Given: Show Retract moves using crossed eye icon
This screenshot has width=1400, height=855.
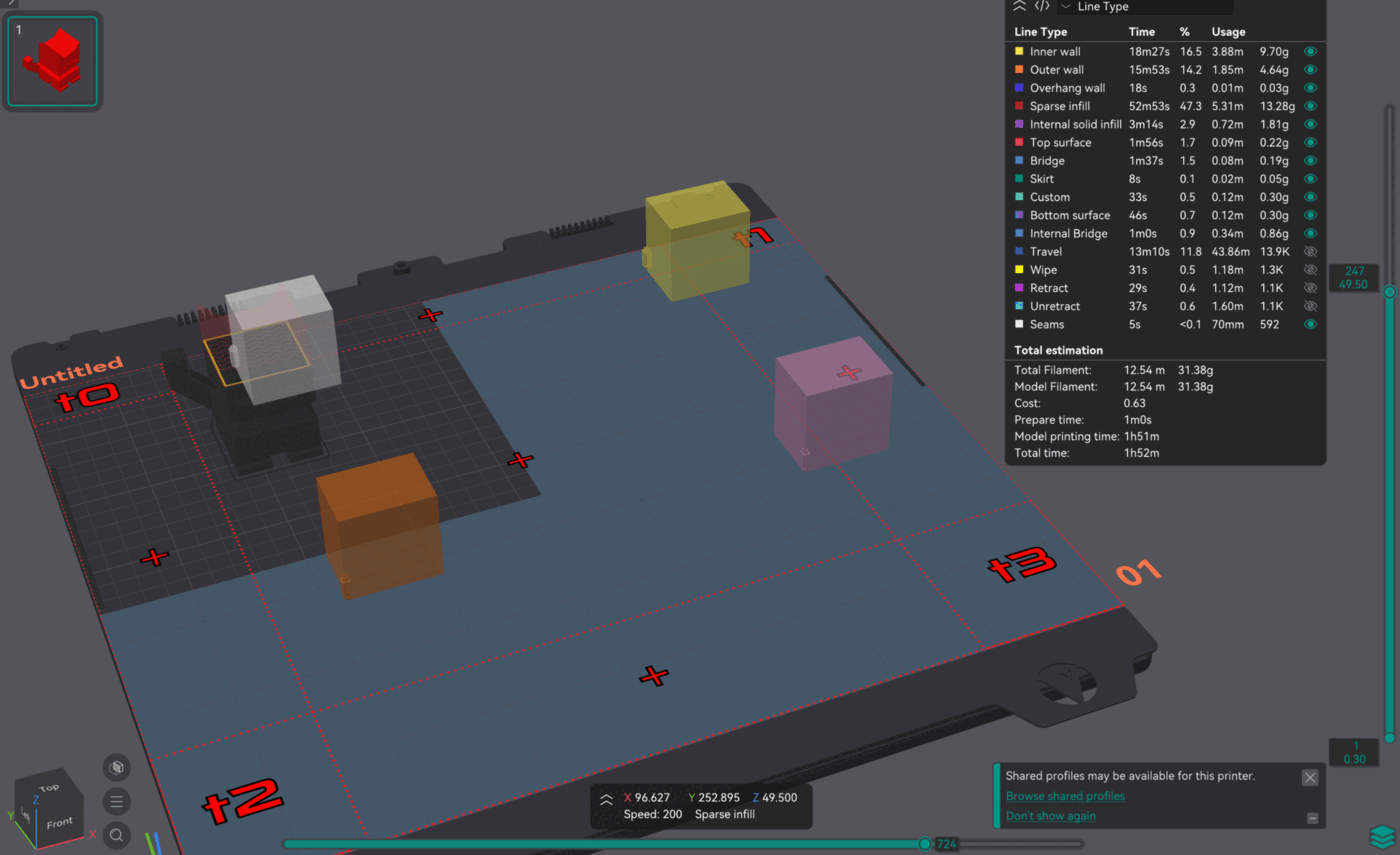Looking at the screenshot, I should point(1310,288).
